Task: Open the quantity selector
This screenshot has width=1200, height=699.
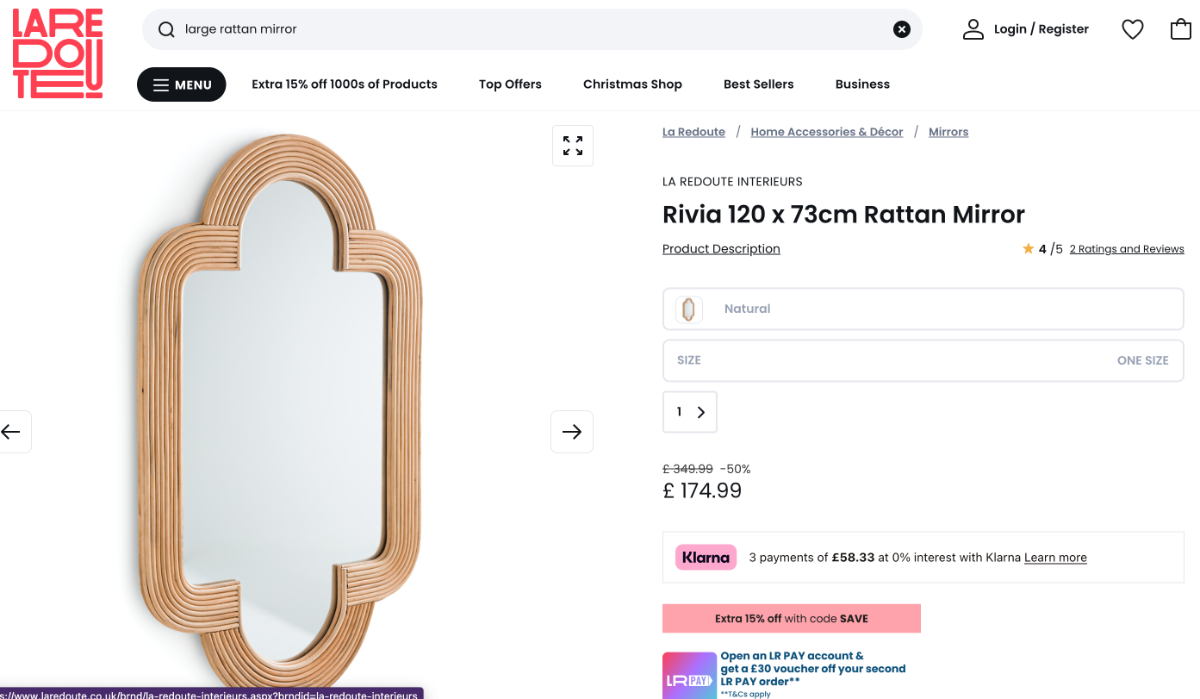Action: 690,412
